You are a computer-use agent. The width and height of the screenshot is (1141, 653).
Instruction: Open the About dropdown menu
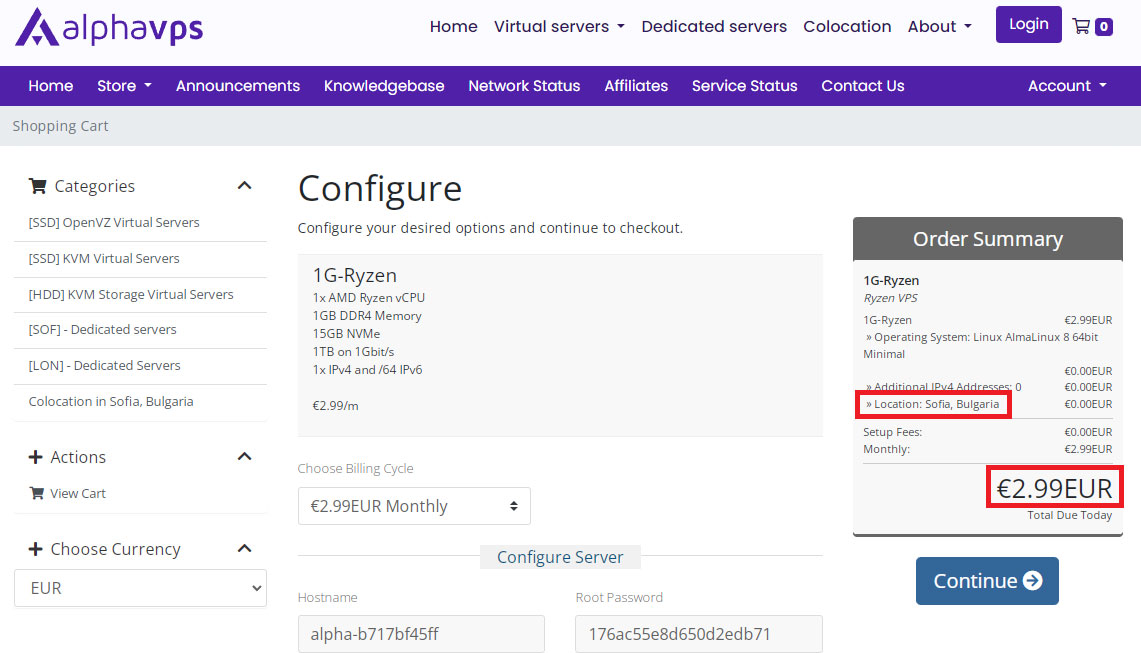(939, 26)
